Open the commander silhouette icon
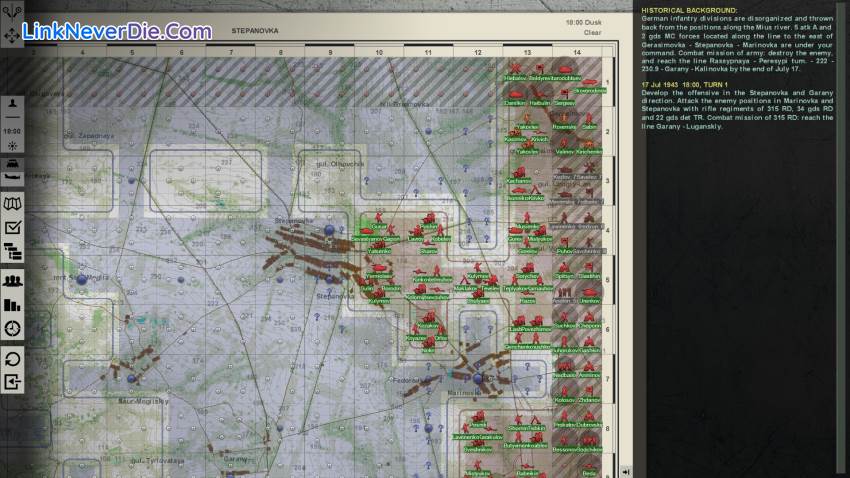Viewport: 850px width, 478px height. (x=12, y=105)
